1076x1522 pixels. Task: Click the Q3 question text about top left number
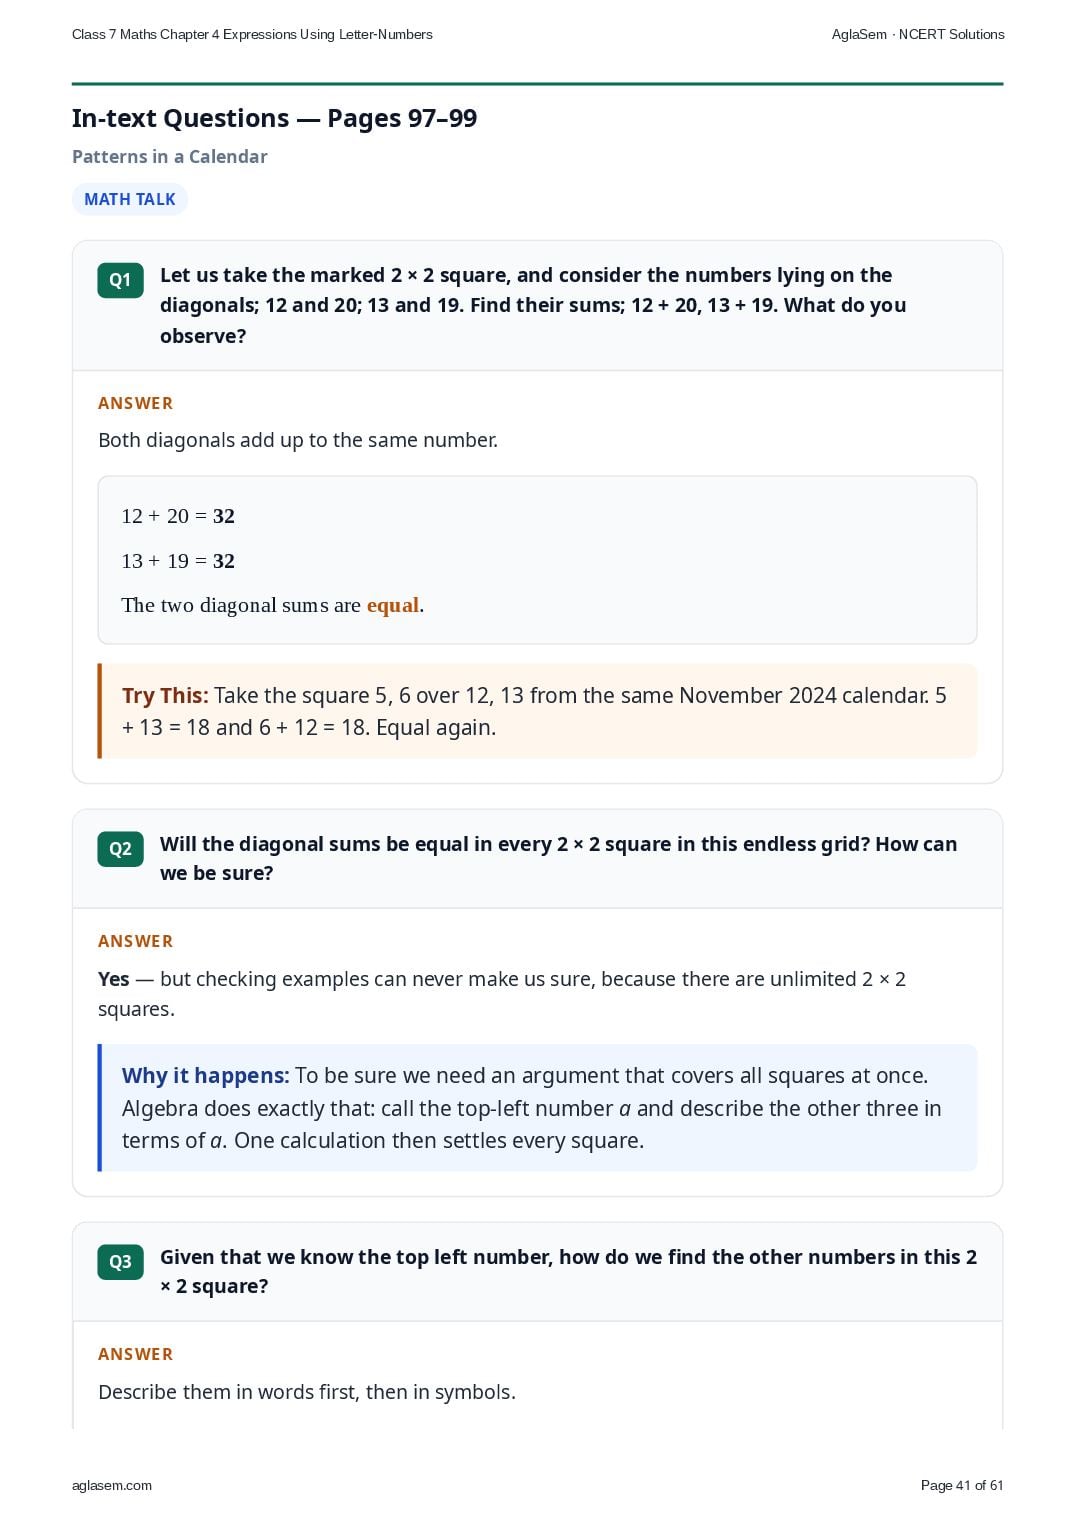coord(568,1271)
